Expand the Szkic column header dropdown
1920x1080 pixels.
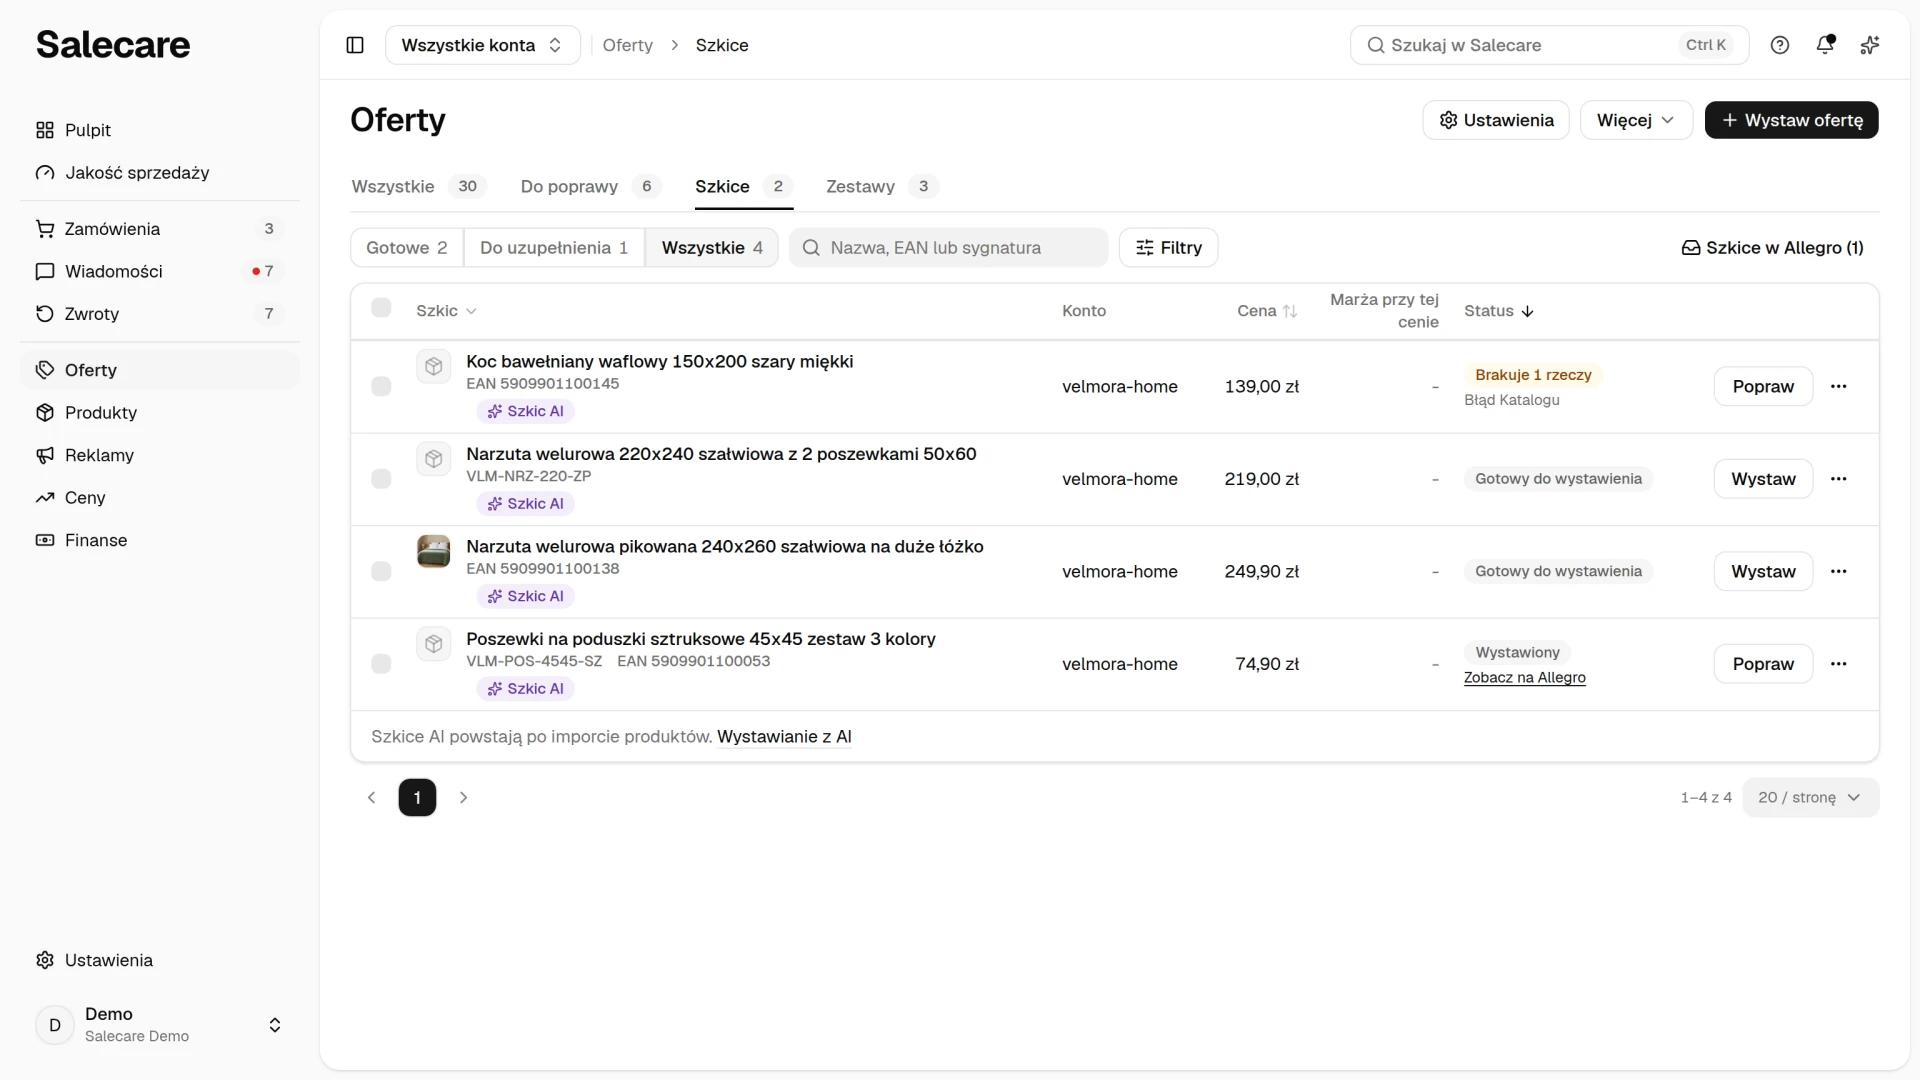(446, 311)
